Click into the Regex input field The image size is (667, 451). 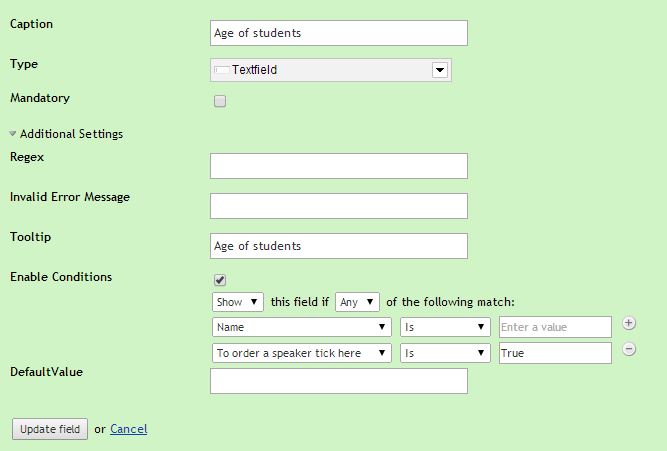339,166
